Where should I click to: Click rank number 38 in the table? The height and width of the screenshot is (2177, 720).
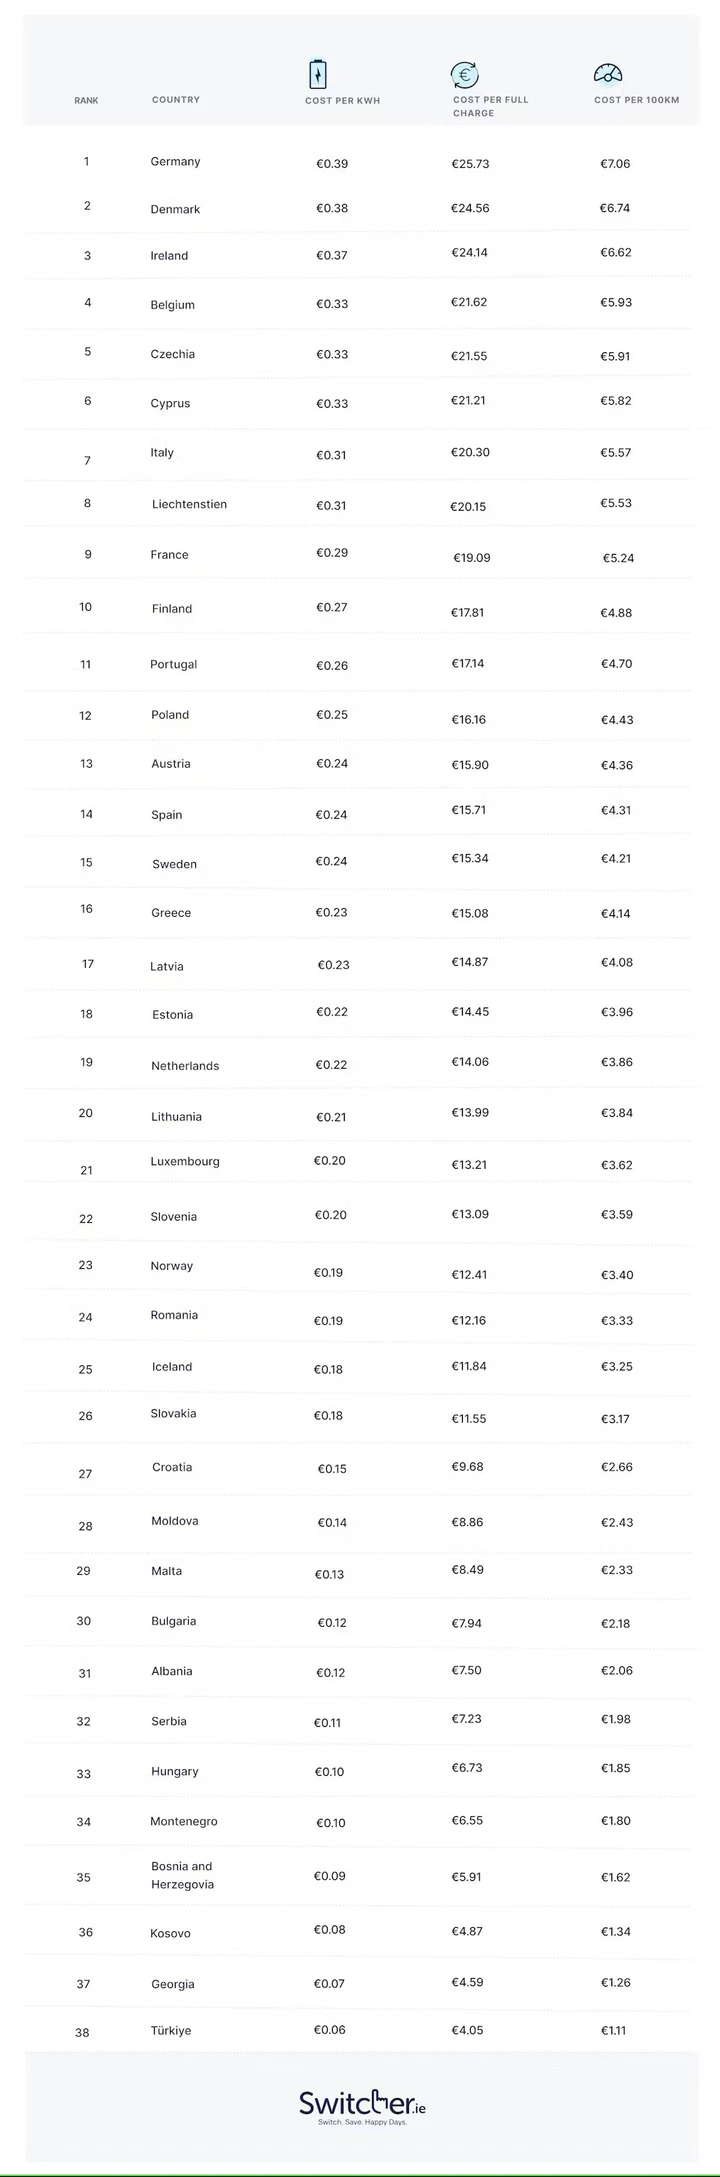point(82,2032)
